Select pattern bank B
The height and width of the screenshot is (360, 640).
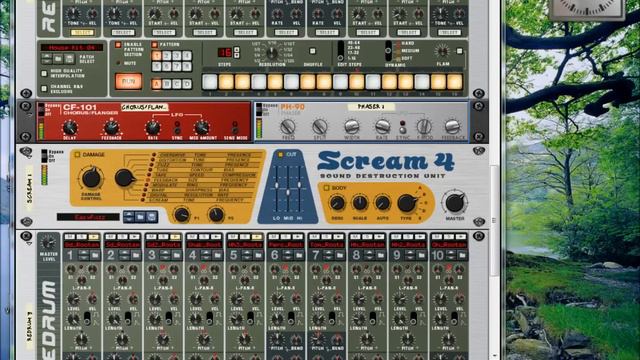point(167,84)
